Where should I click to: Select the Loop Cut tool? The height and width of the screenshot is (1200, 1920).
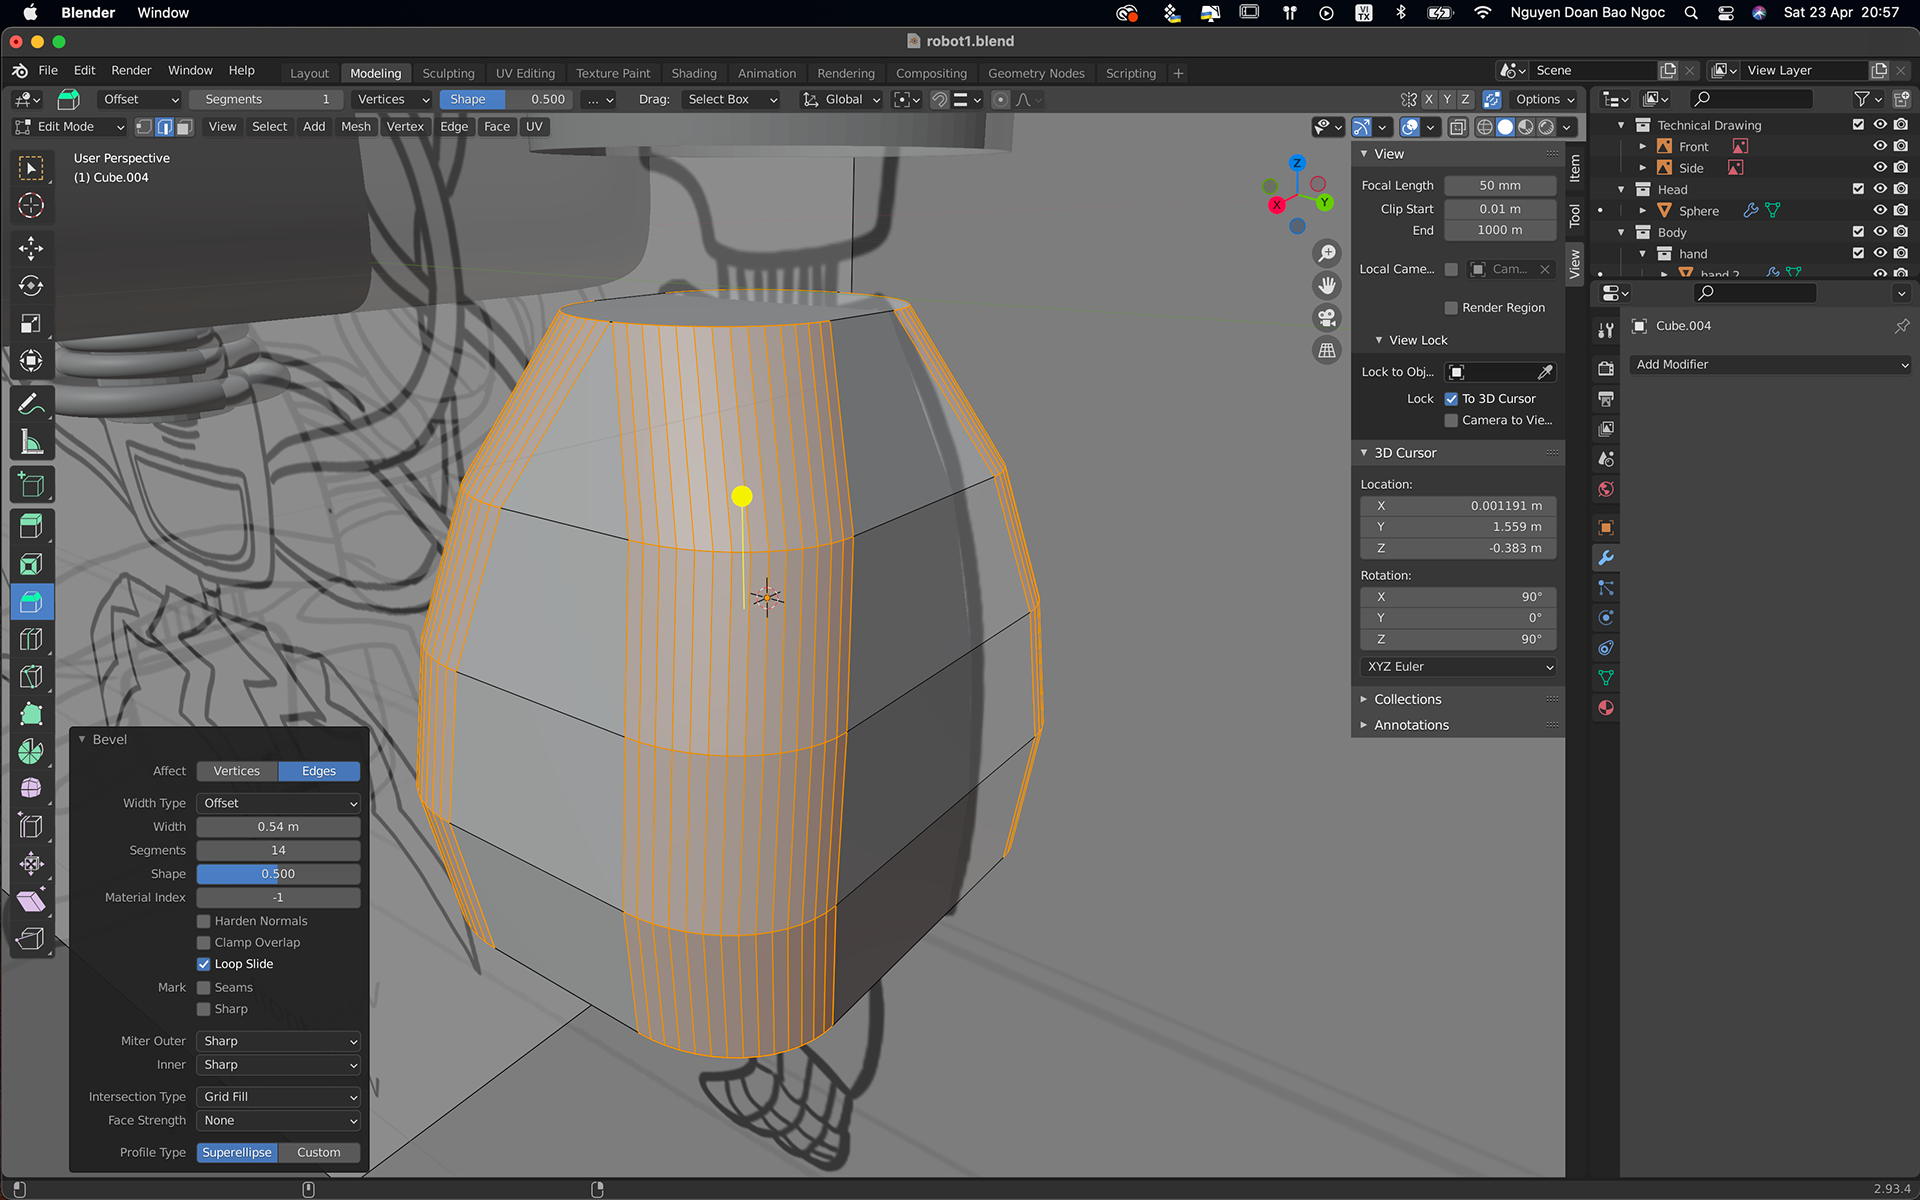(31, 640)
